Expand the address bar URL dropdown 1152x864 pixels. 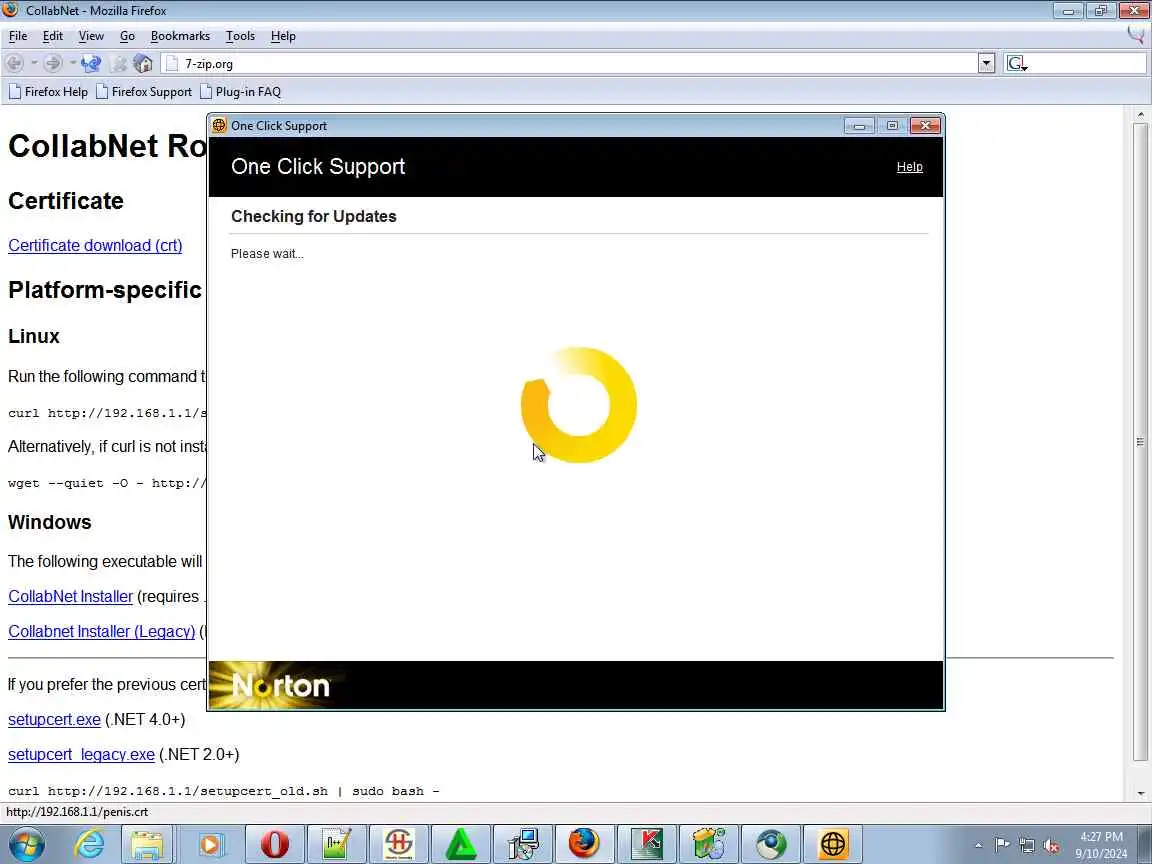[986, 64]
